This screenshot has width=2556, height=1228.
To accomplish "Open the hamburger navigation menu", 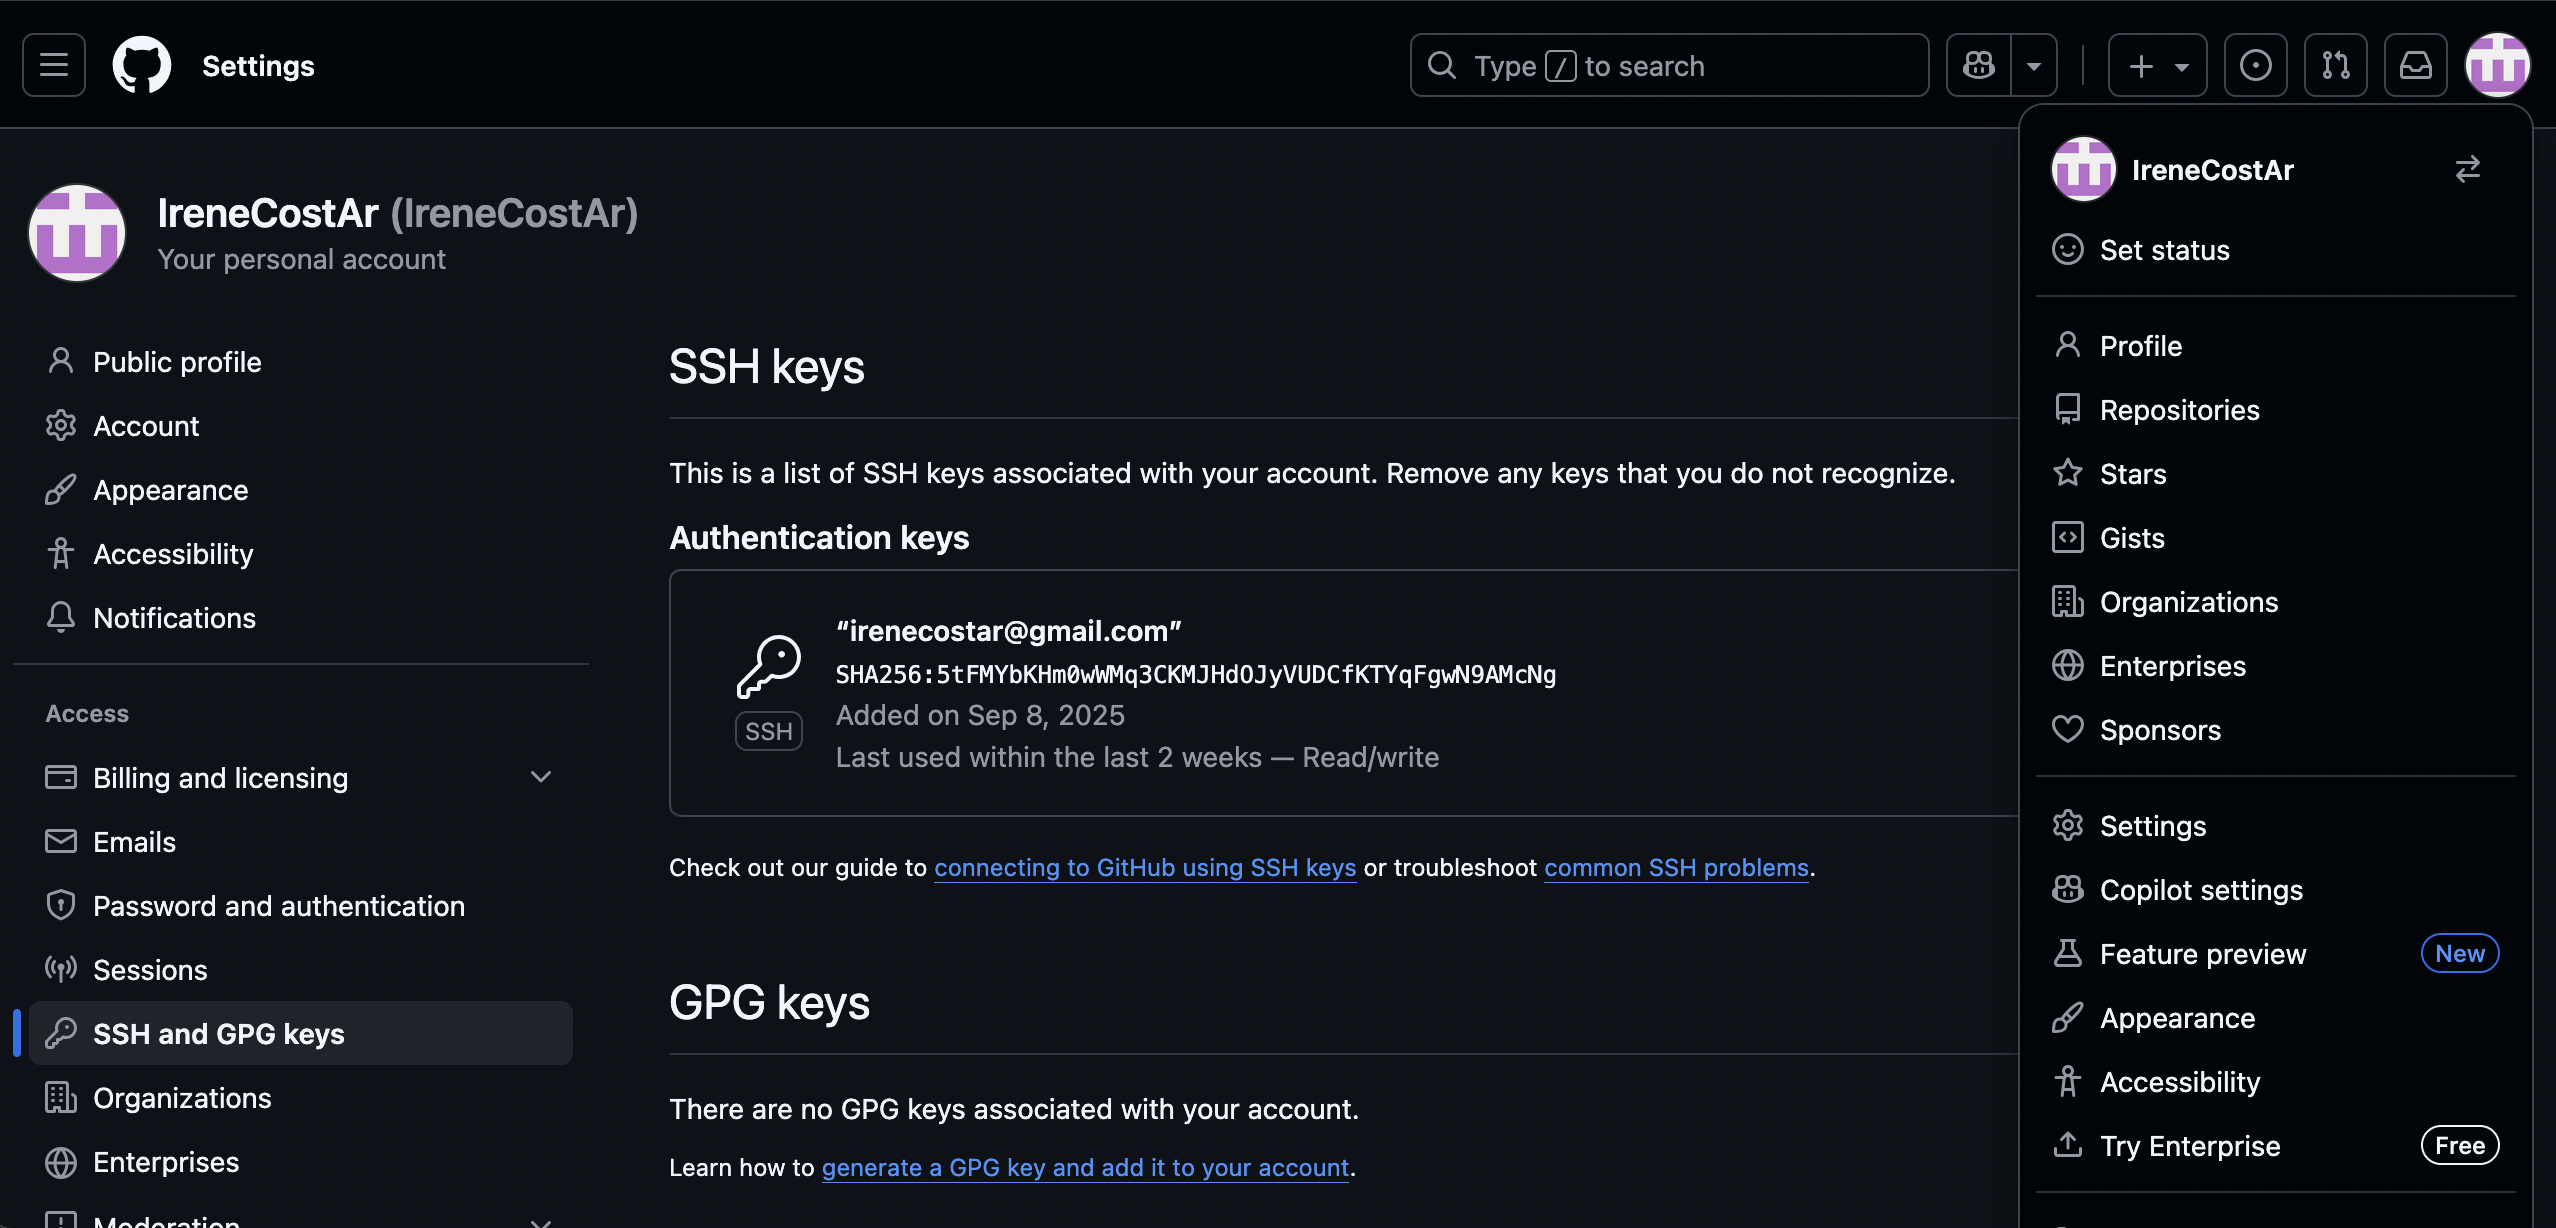I will click(54, 65).
